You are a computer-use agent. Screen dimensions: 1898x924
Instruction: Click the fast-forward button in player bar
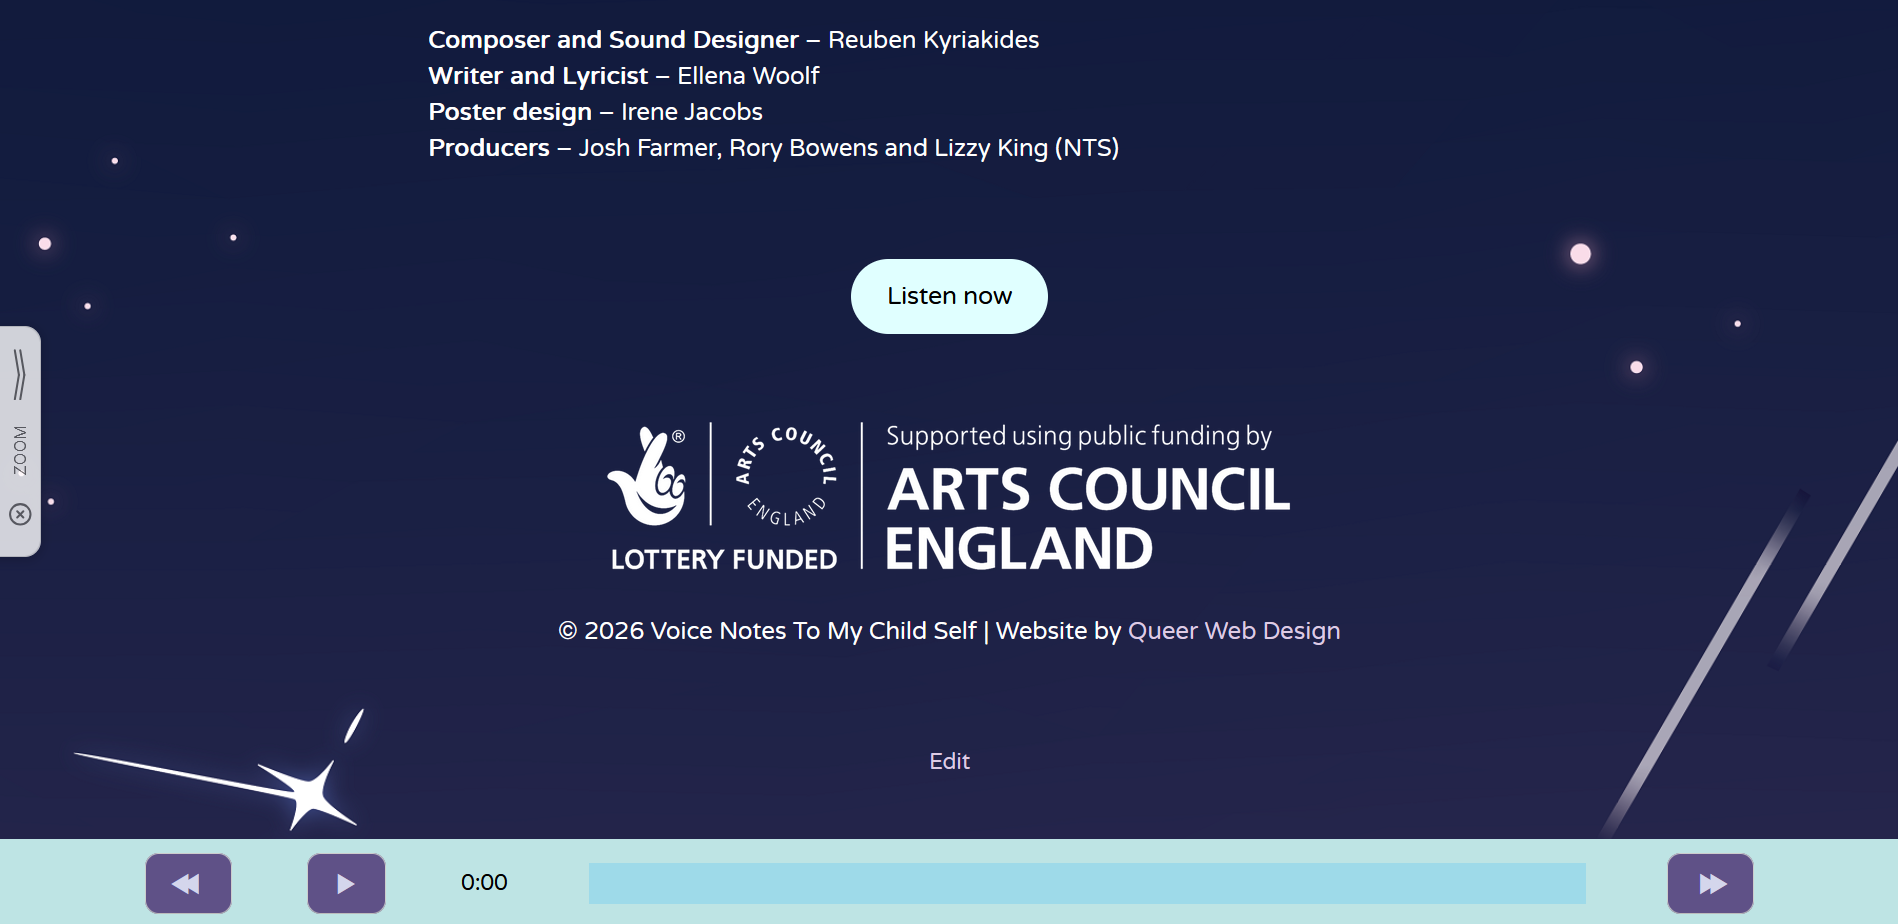(x=1710, y=883)
